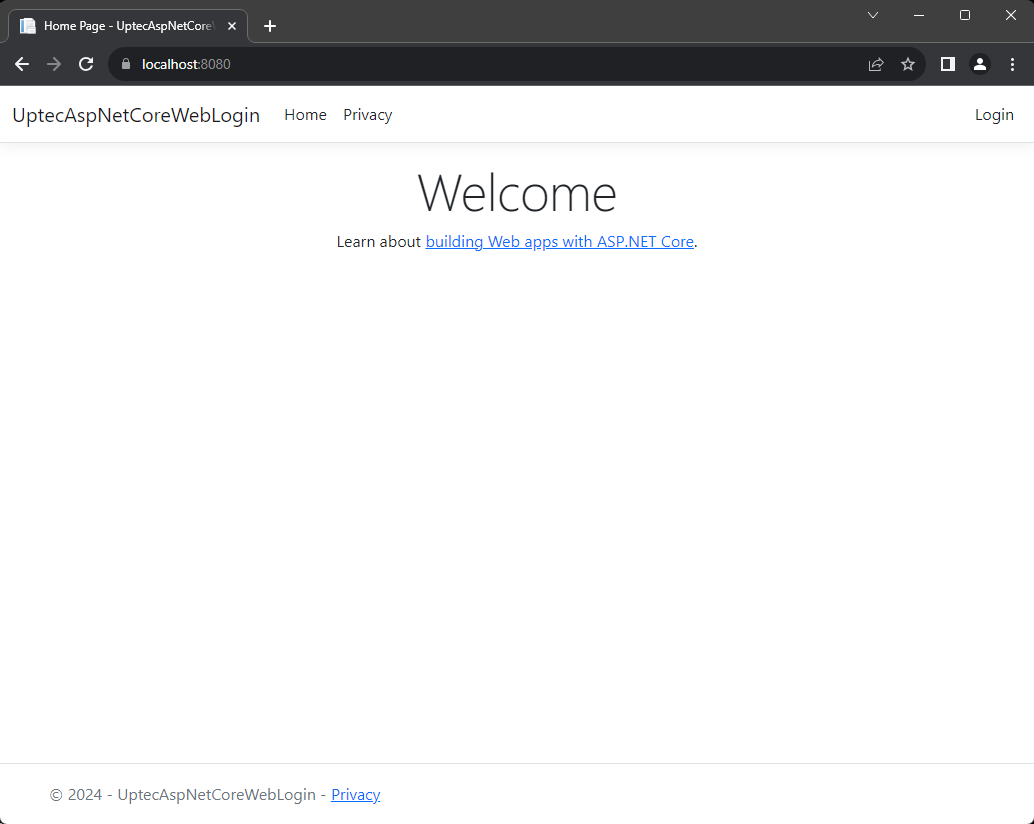This screenshot has width=1034, height=824.
Task: Reload the current page
Action: click(x=86, y=64)
